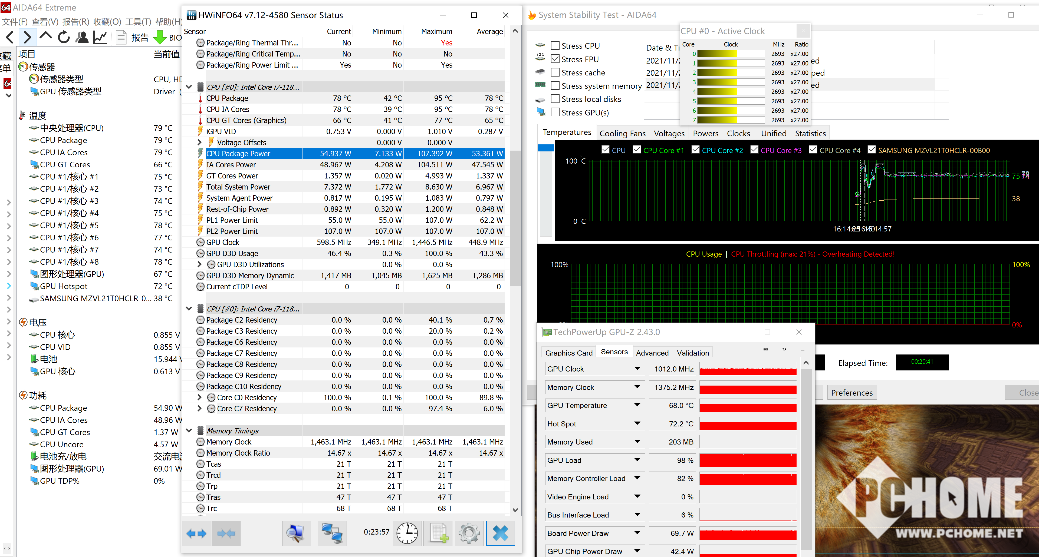Viewport: 1039px width, 557px height.
Task: Enable the Stress cache checkbox
Action: 555,72
